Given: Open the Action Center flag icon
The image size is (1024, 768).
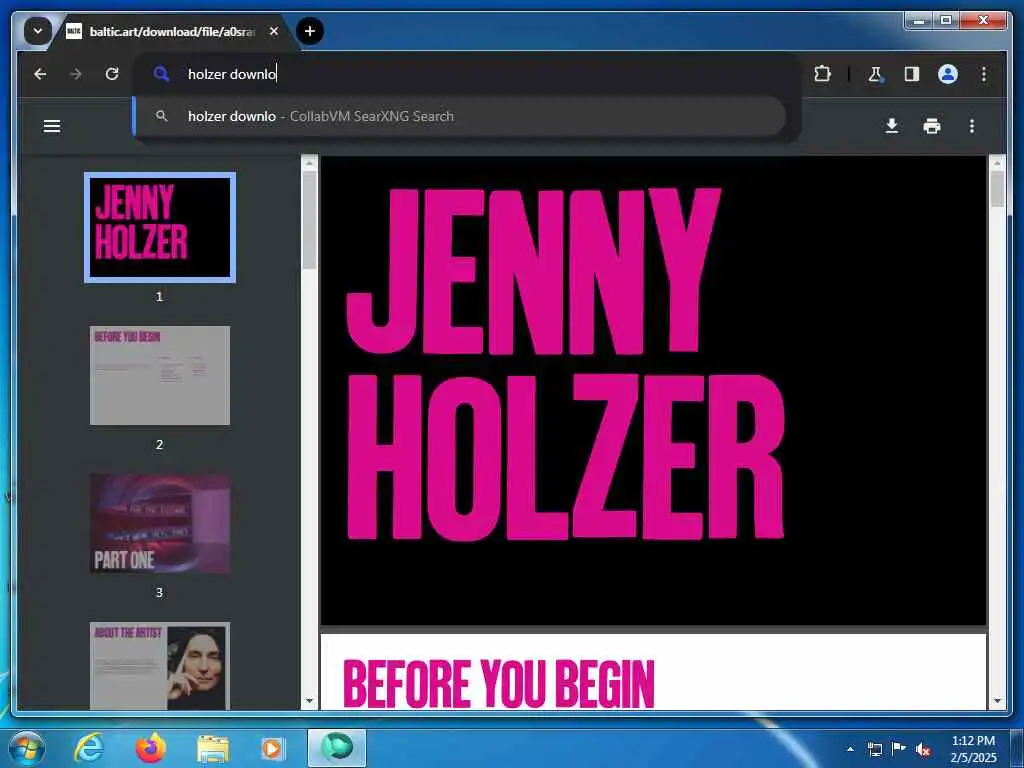Looking at the screenshot, I should (x=899, y=749).
